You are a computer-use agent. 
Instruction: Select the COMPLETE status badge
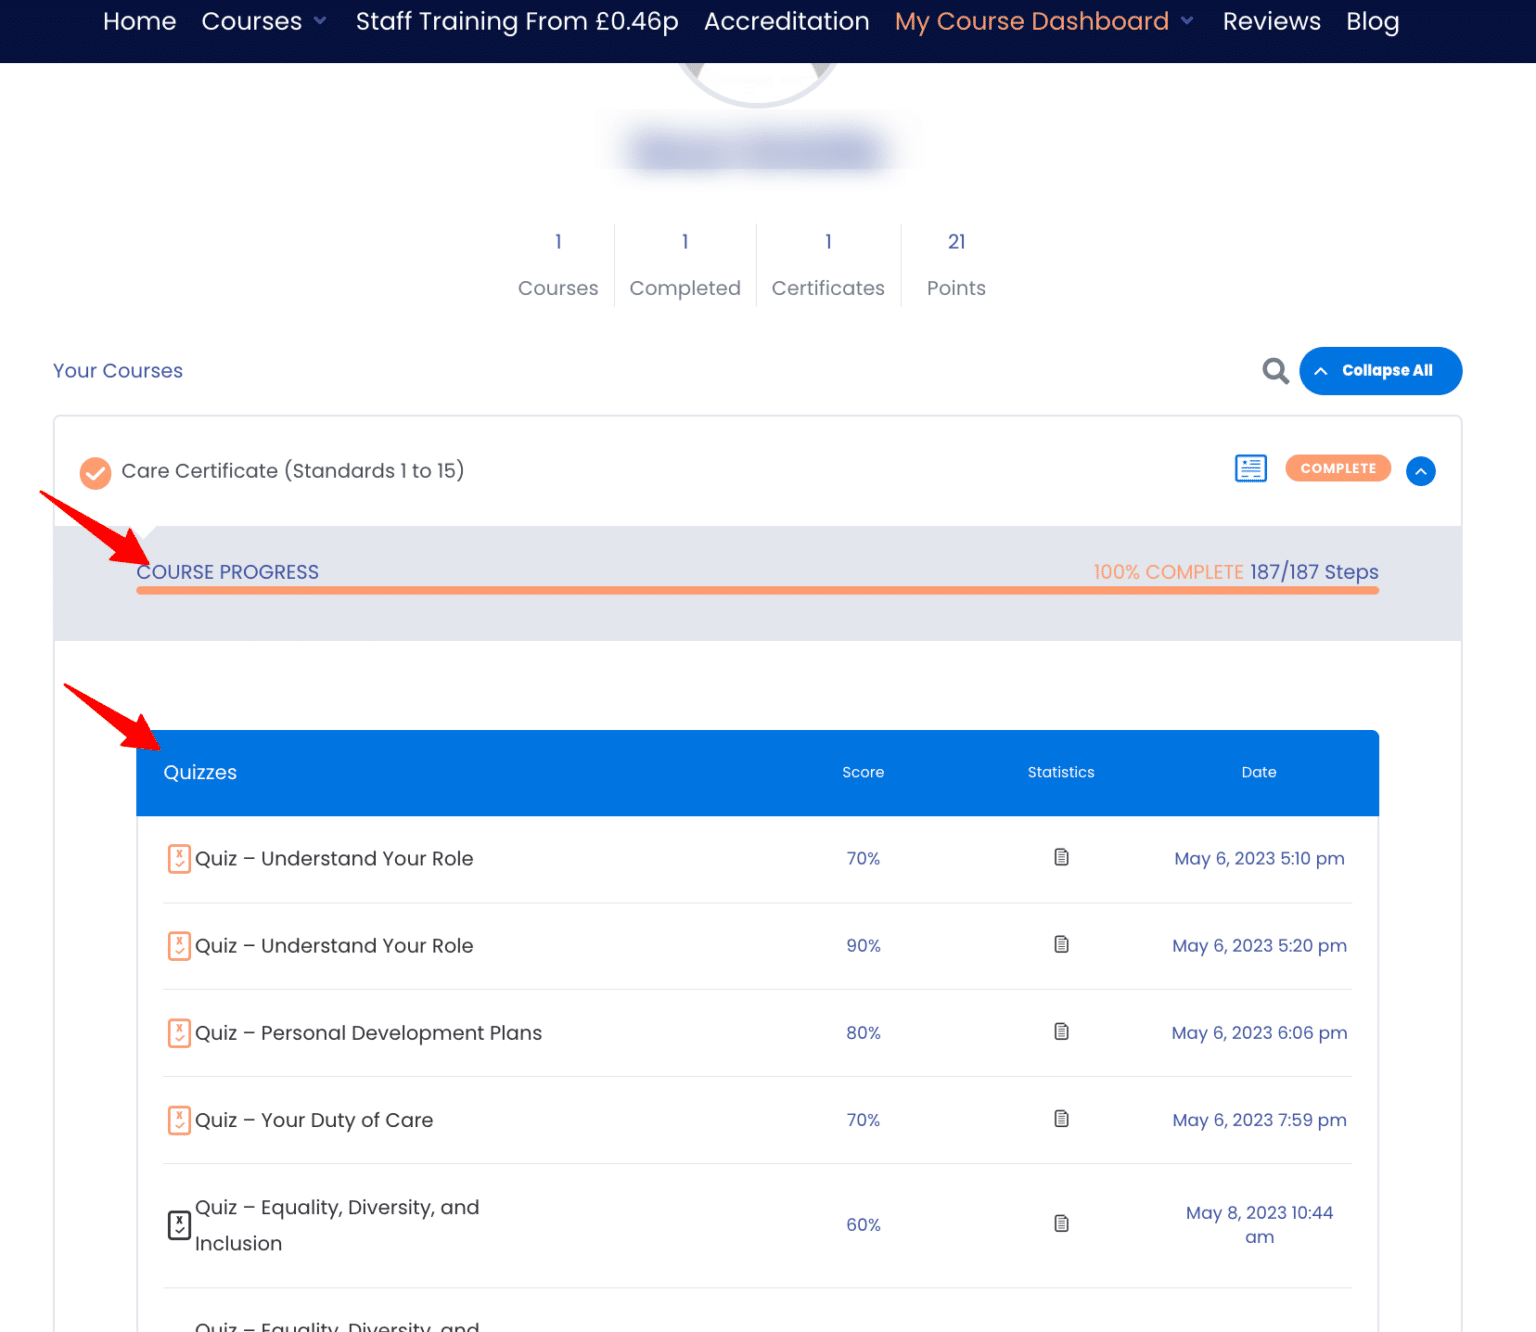pos(1337,468)
